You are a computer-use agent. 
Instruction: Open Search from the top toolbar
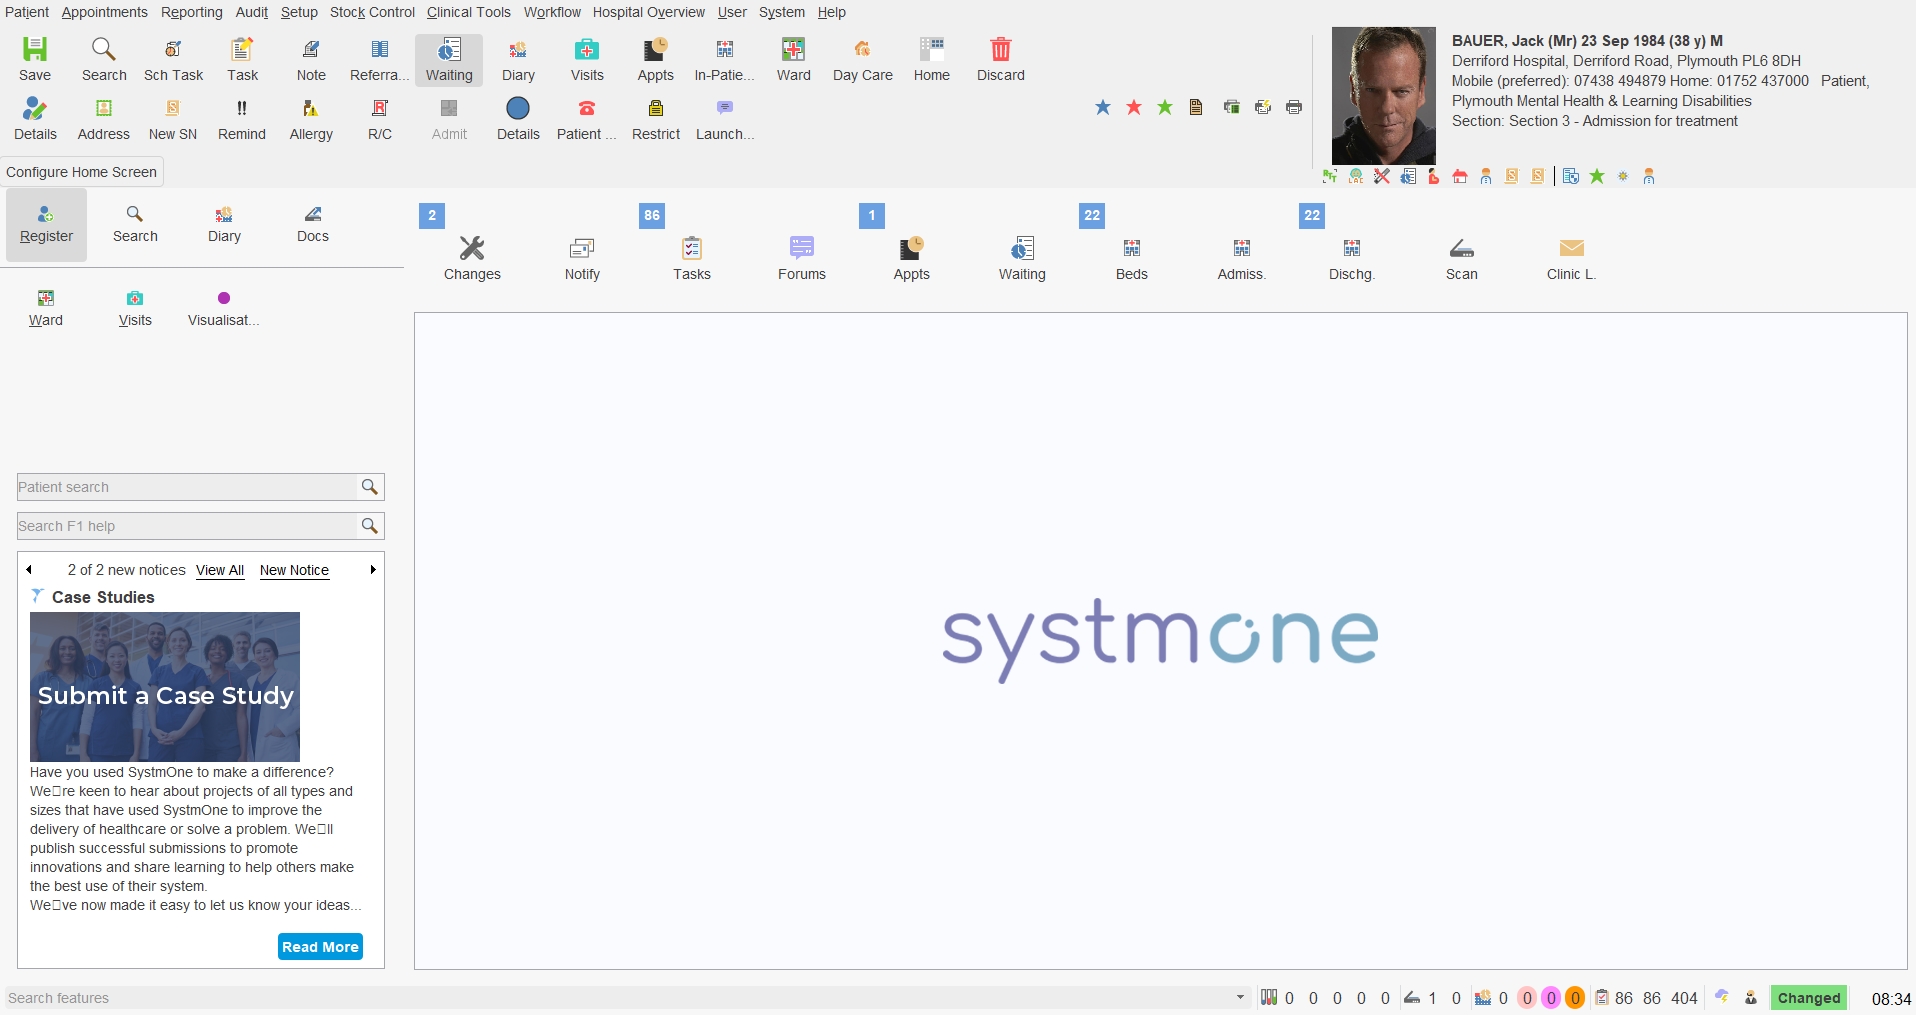pos(104,60)
